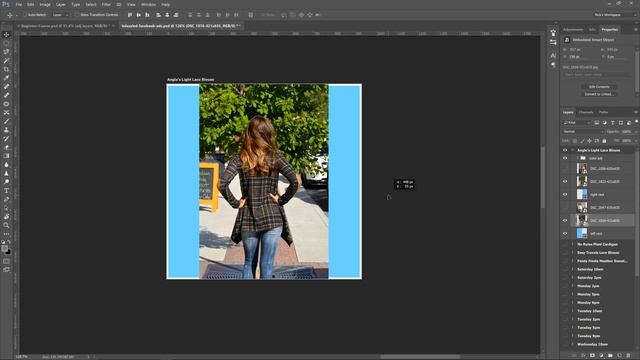Select the Horizontal Type tool
Screen dimensions: 640x360
[x=6, y=191]
